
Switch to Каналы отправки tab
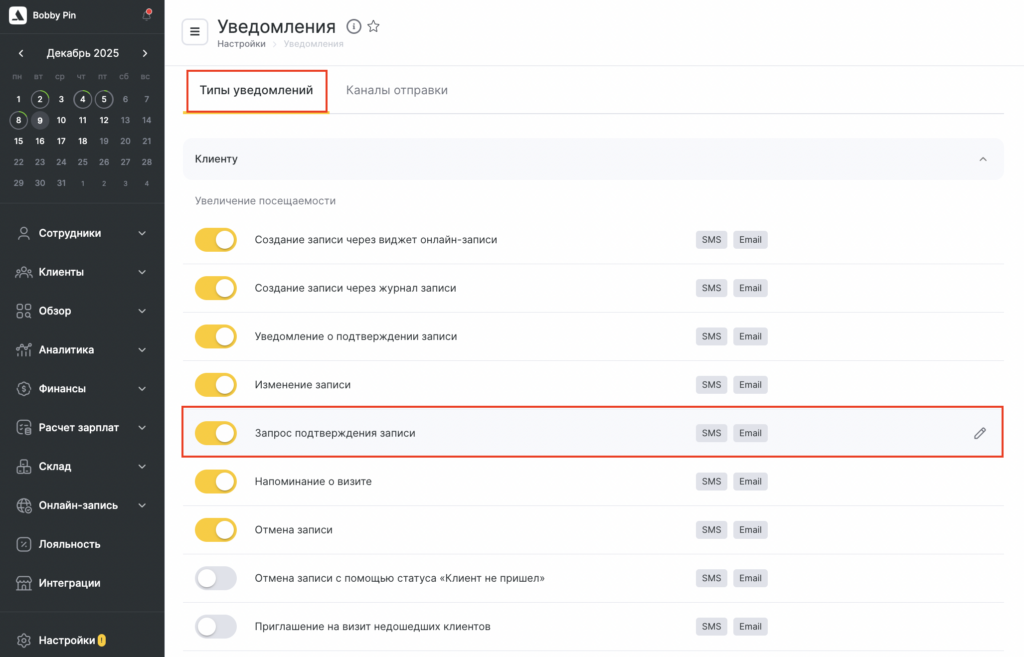pos(397,90)
